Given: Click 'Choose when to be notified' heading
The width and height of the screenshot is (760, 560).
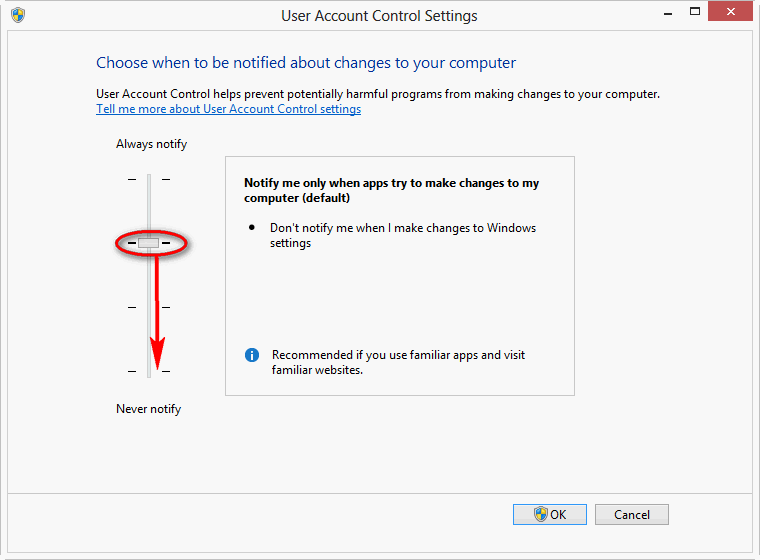Looking at the screenshot, I should [x=306, y=63].
